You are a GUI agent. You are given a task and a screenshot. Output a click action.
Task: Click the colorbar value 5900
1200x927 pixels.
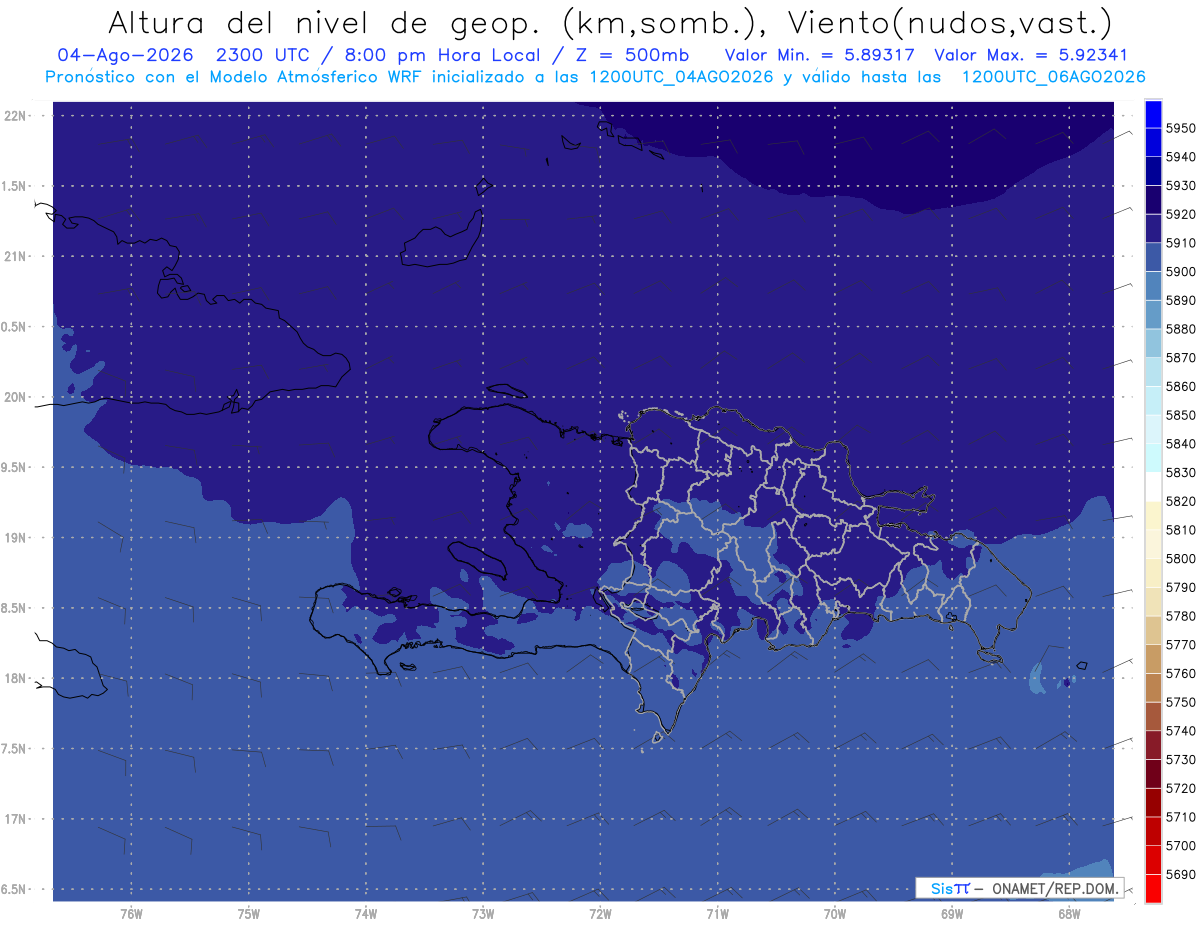[1181, 272]
